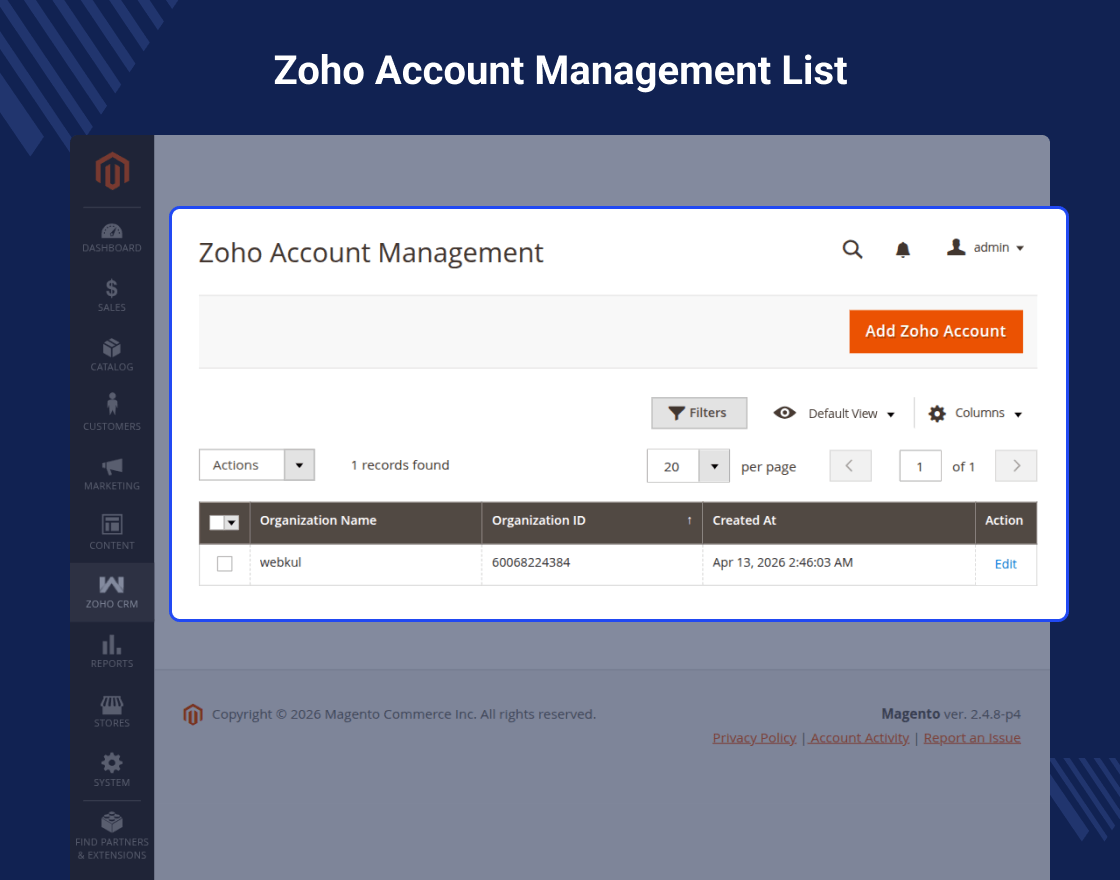Open the Report an Issue link
Viewport: 1120px width, 880px height.
click(972, 738)
